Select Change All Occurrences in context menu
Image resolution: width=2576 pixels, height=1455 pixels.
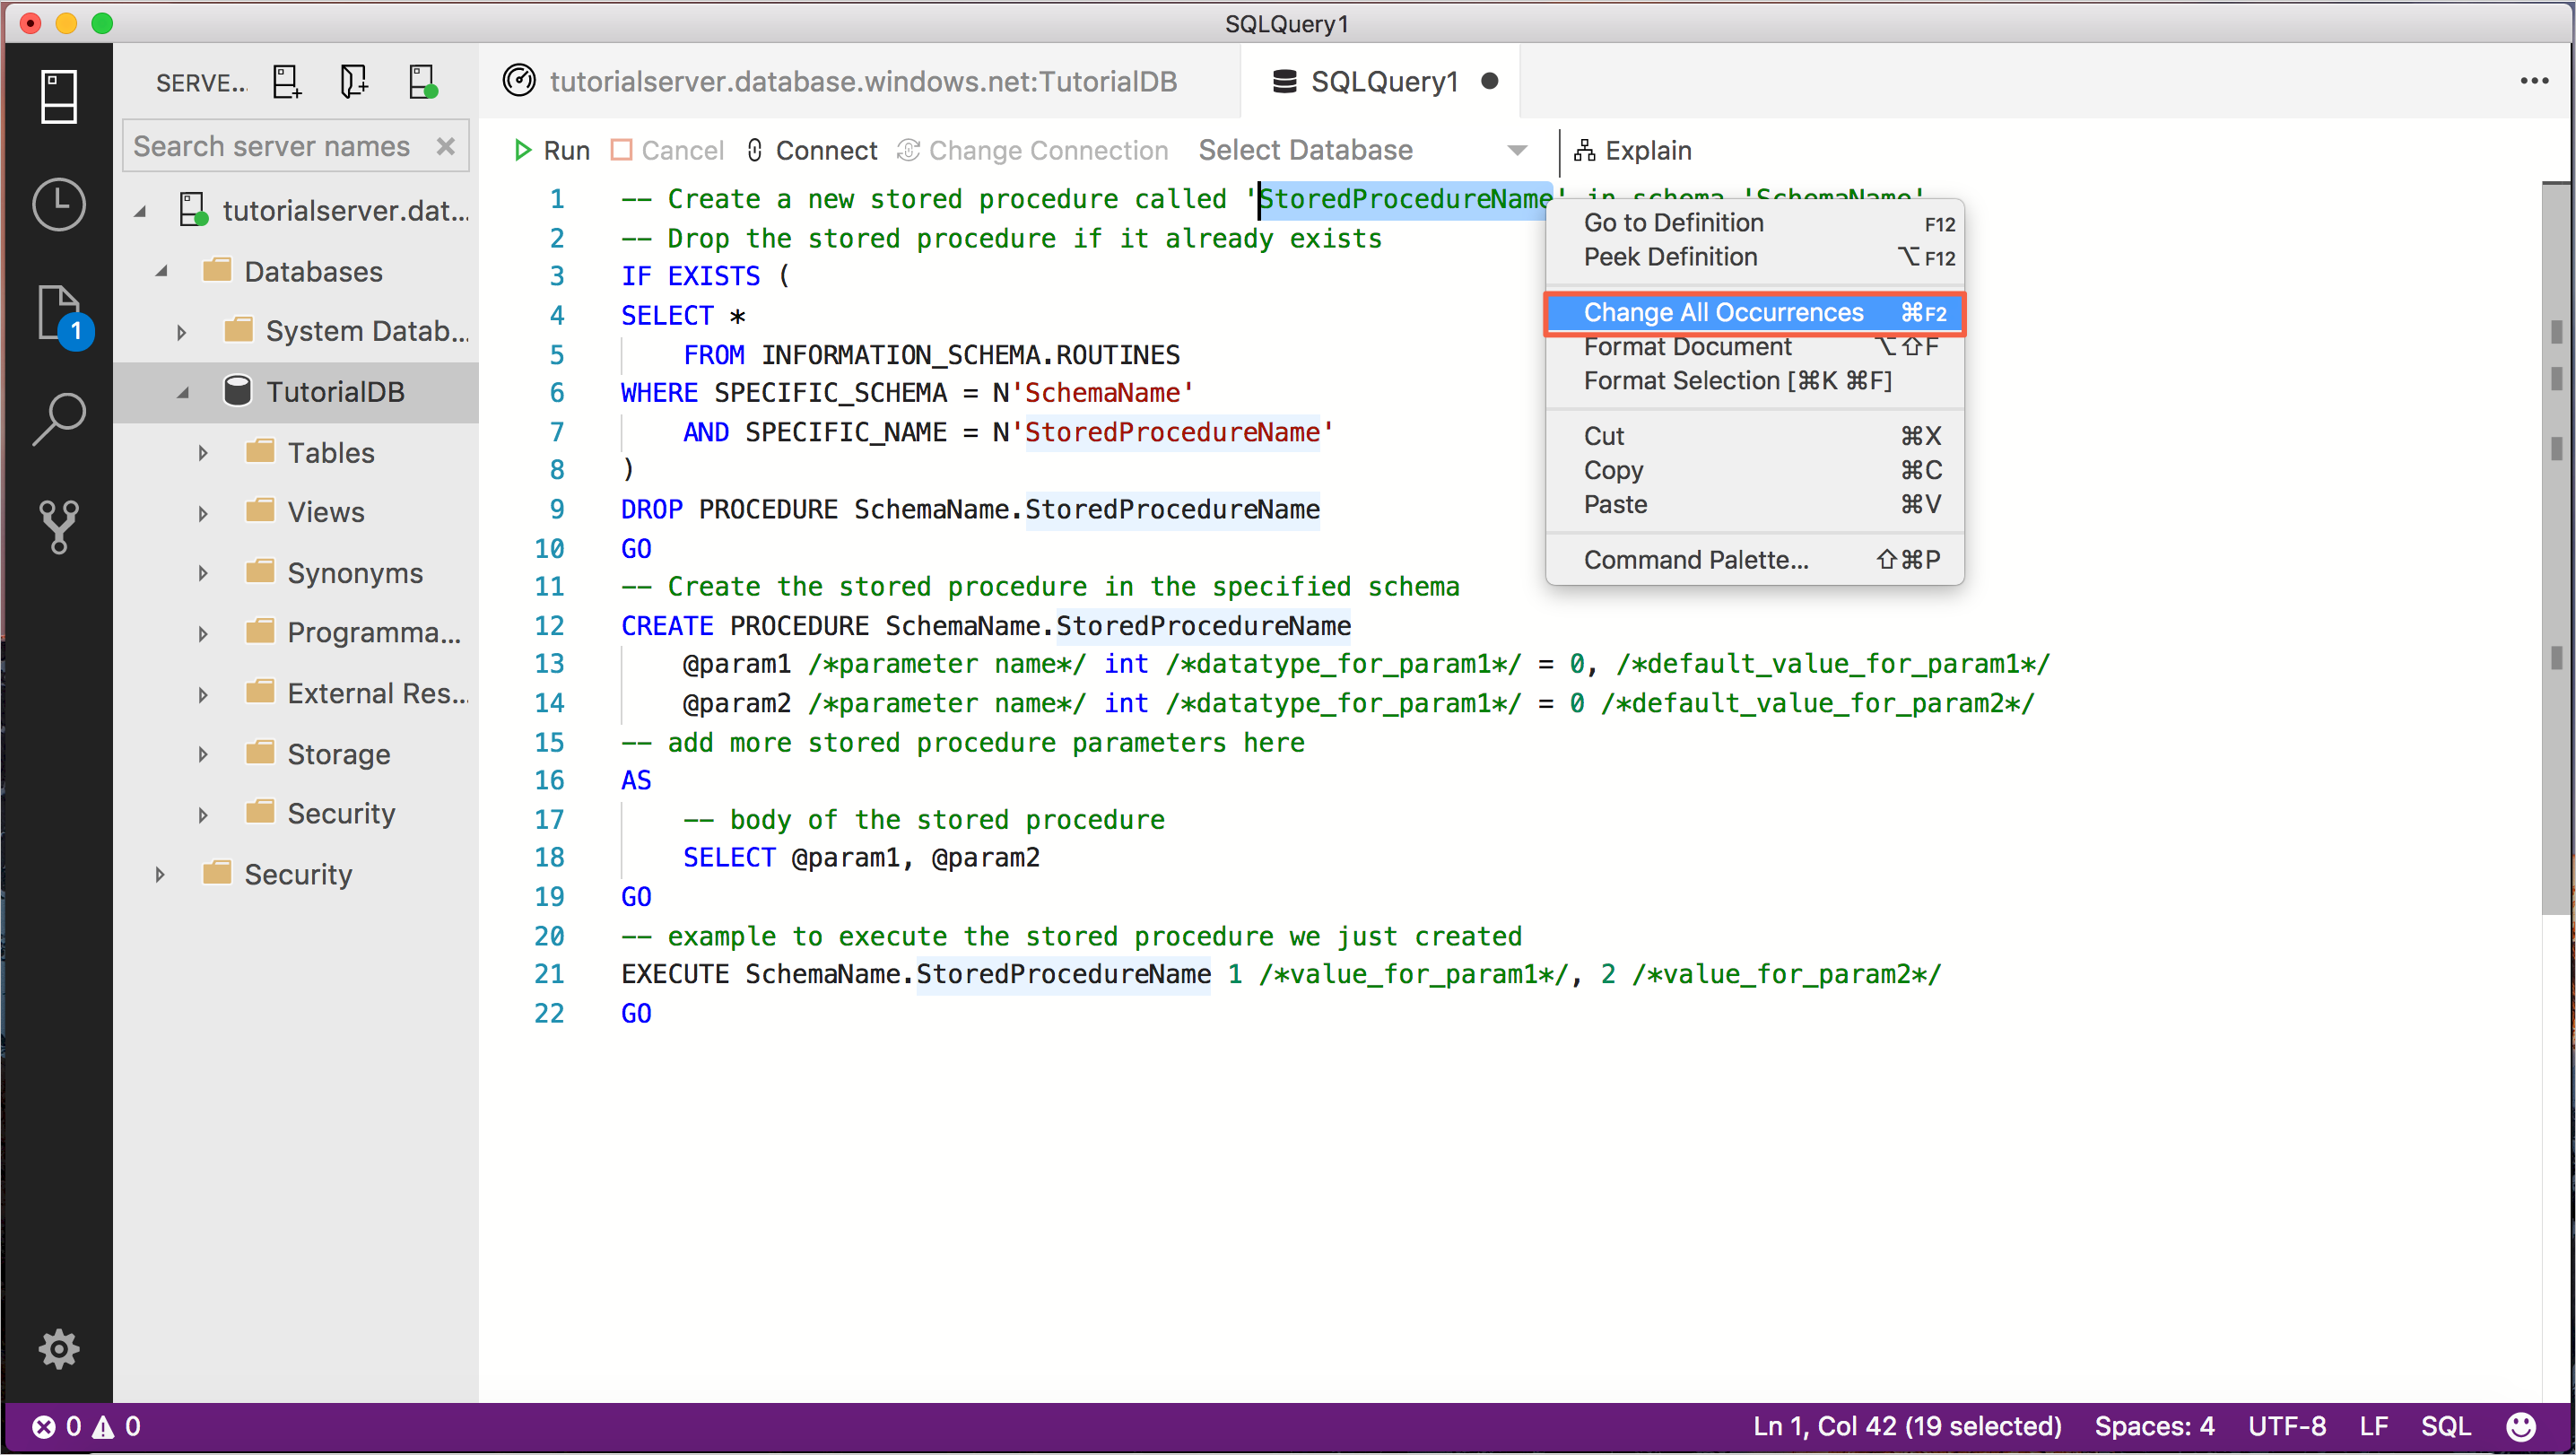tap(1723, 311)
